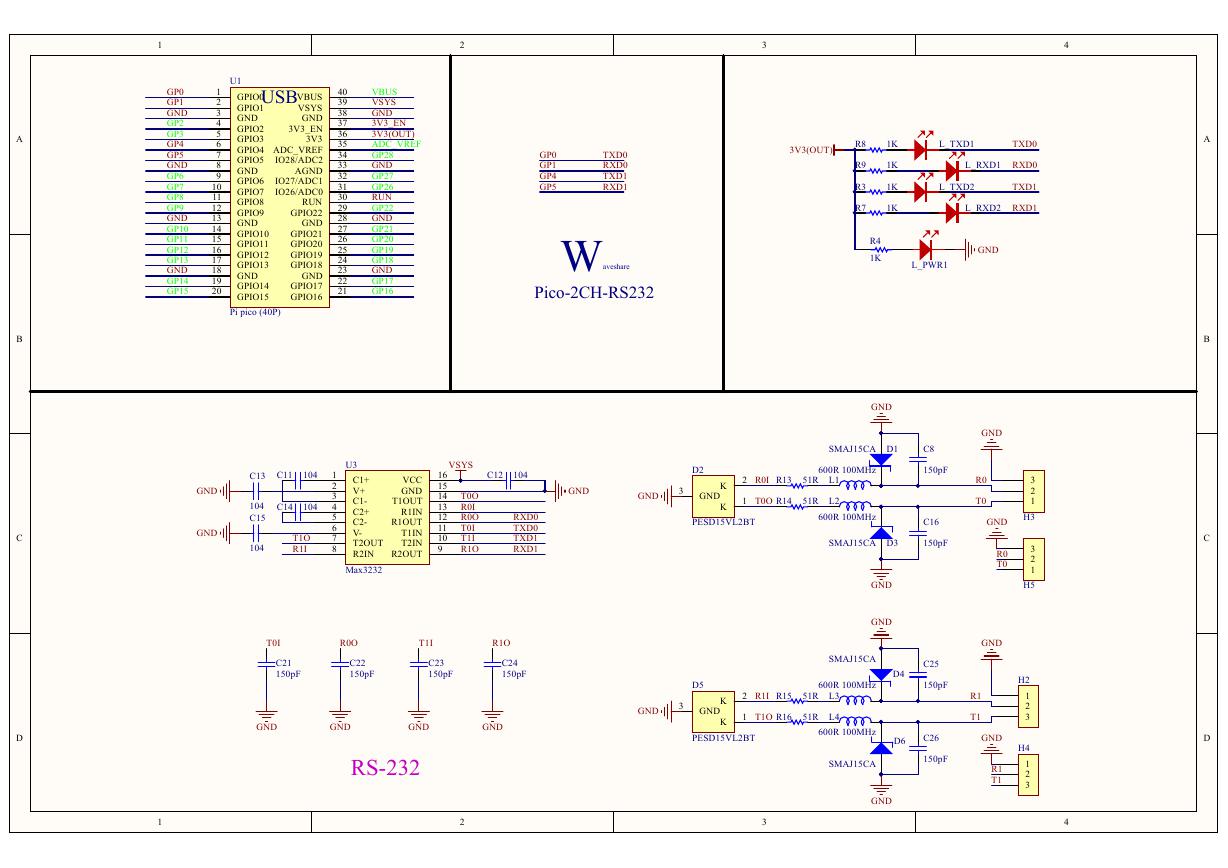
Task: Click the C1+ pin name on U3
Action: (361, 480)
